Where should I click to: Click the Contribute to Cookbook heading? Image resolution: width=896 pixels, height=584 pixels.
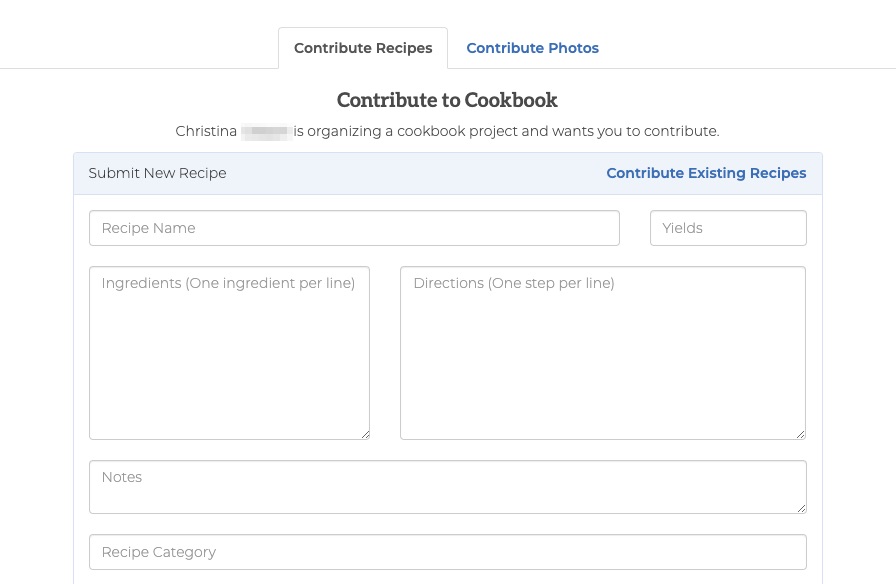click(x=447, y=100)
